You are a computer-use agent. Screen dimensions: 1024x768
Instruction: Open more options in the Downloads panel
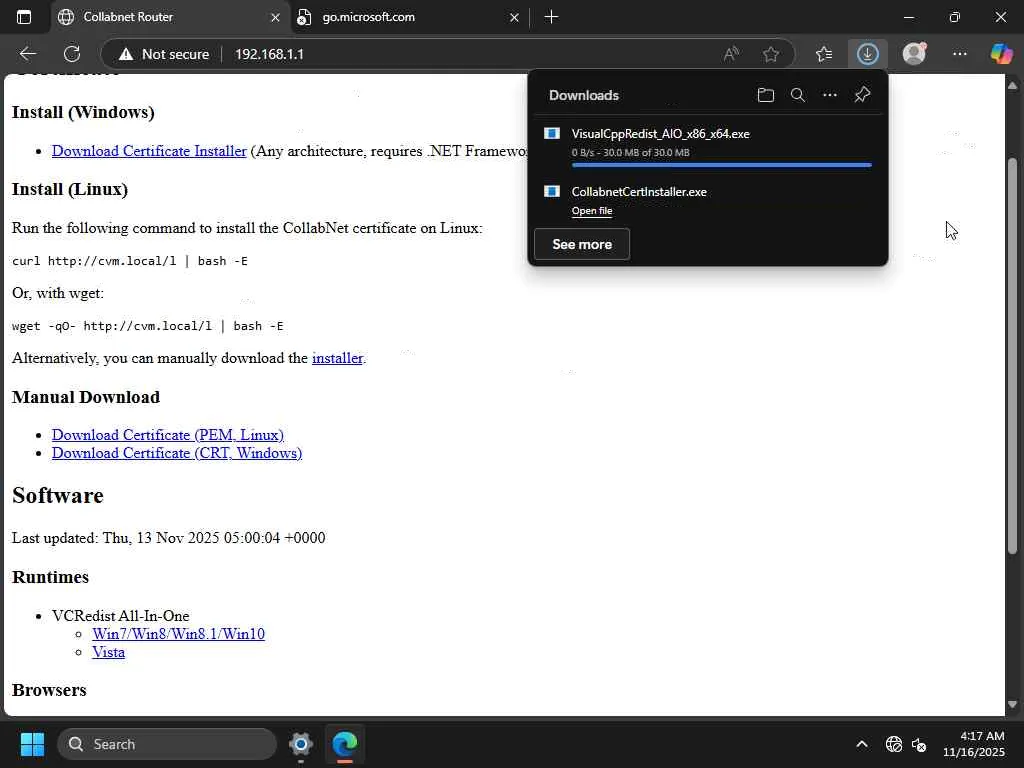(x=829, y=95)
